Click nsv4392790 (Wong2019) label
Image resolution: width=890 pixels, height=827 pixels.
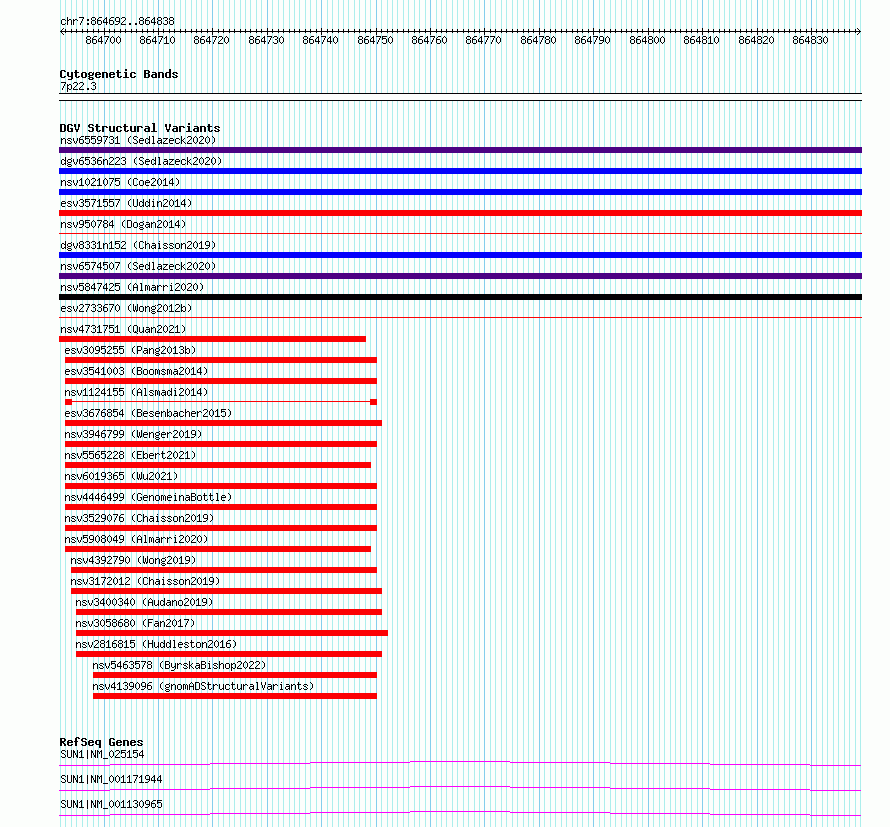point(133,560)
